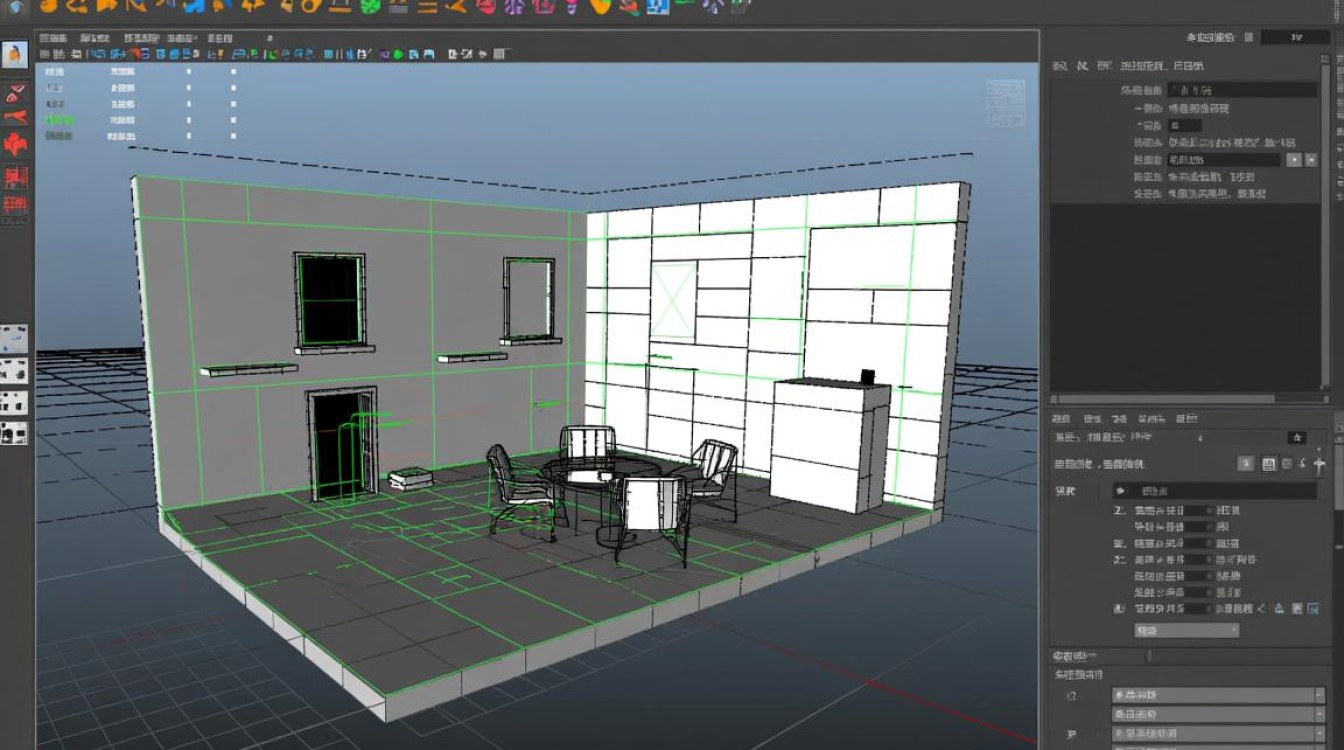The image size is (1344, 750).
Task: Open the small dropdown below the attribute list
Action: tap(1187, 631)
